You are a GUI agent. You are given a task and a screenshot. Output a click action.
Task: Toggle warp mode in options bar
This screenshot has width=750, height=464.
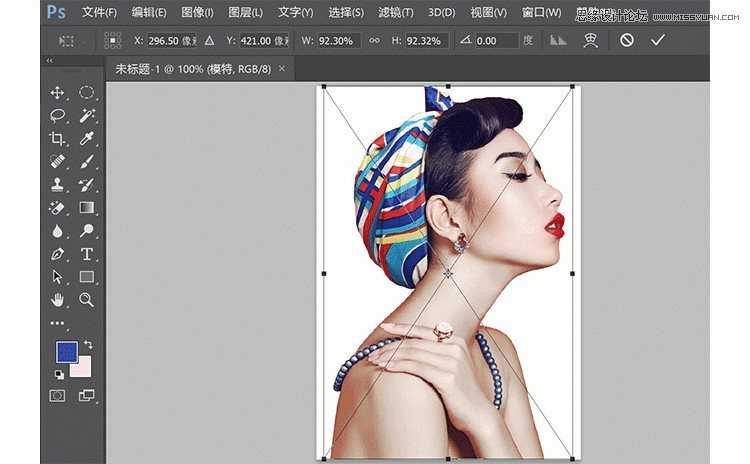[591, 41]
